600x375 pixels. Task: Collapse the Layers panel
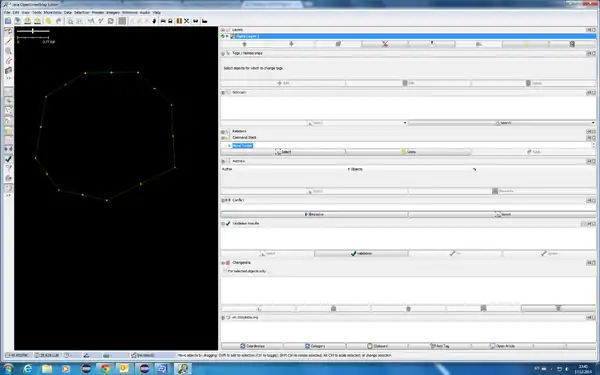(x=223, y=30)
